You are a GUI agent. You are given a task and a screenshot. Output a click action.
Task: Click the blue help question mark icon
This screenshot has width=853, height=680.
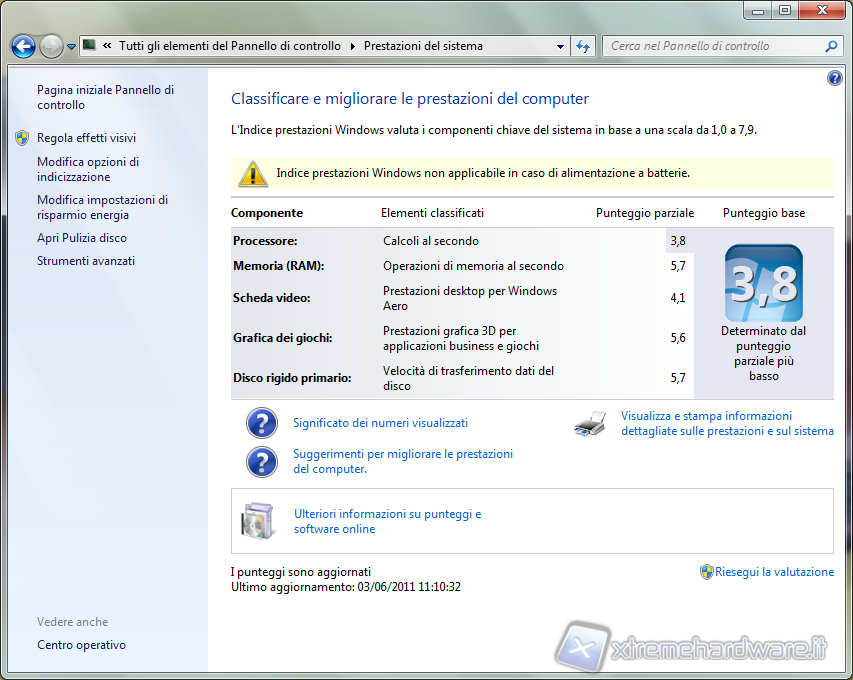click(835, 78)
